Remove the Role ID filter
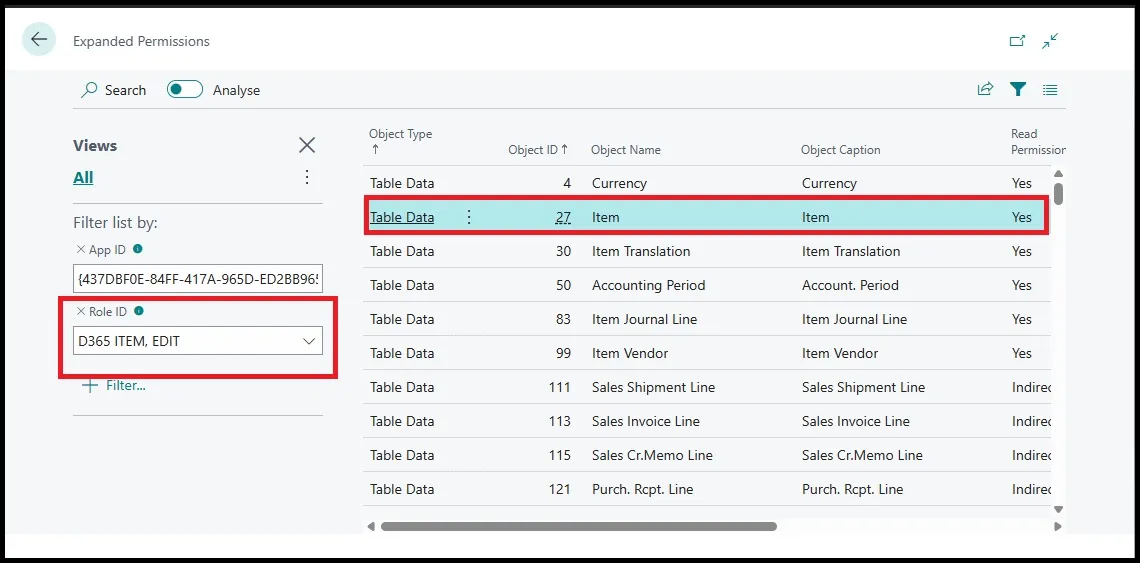Screen dimensions: 1140x563 (x=80, y=311)
